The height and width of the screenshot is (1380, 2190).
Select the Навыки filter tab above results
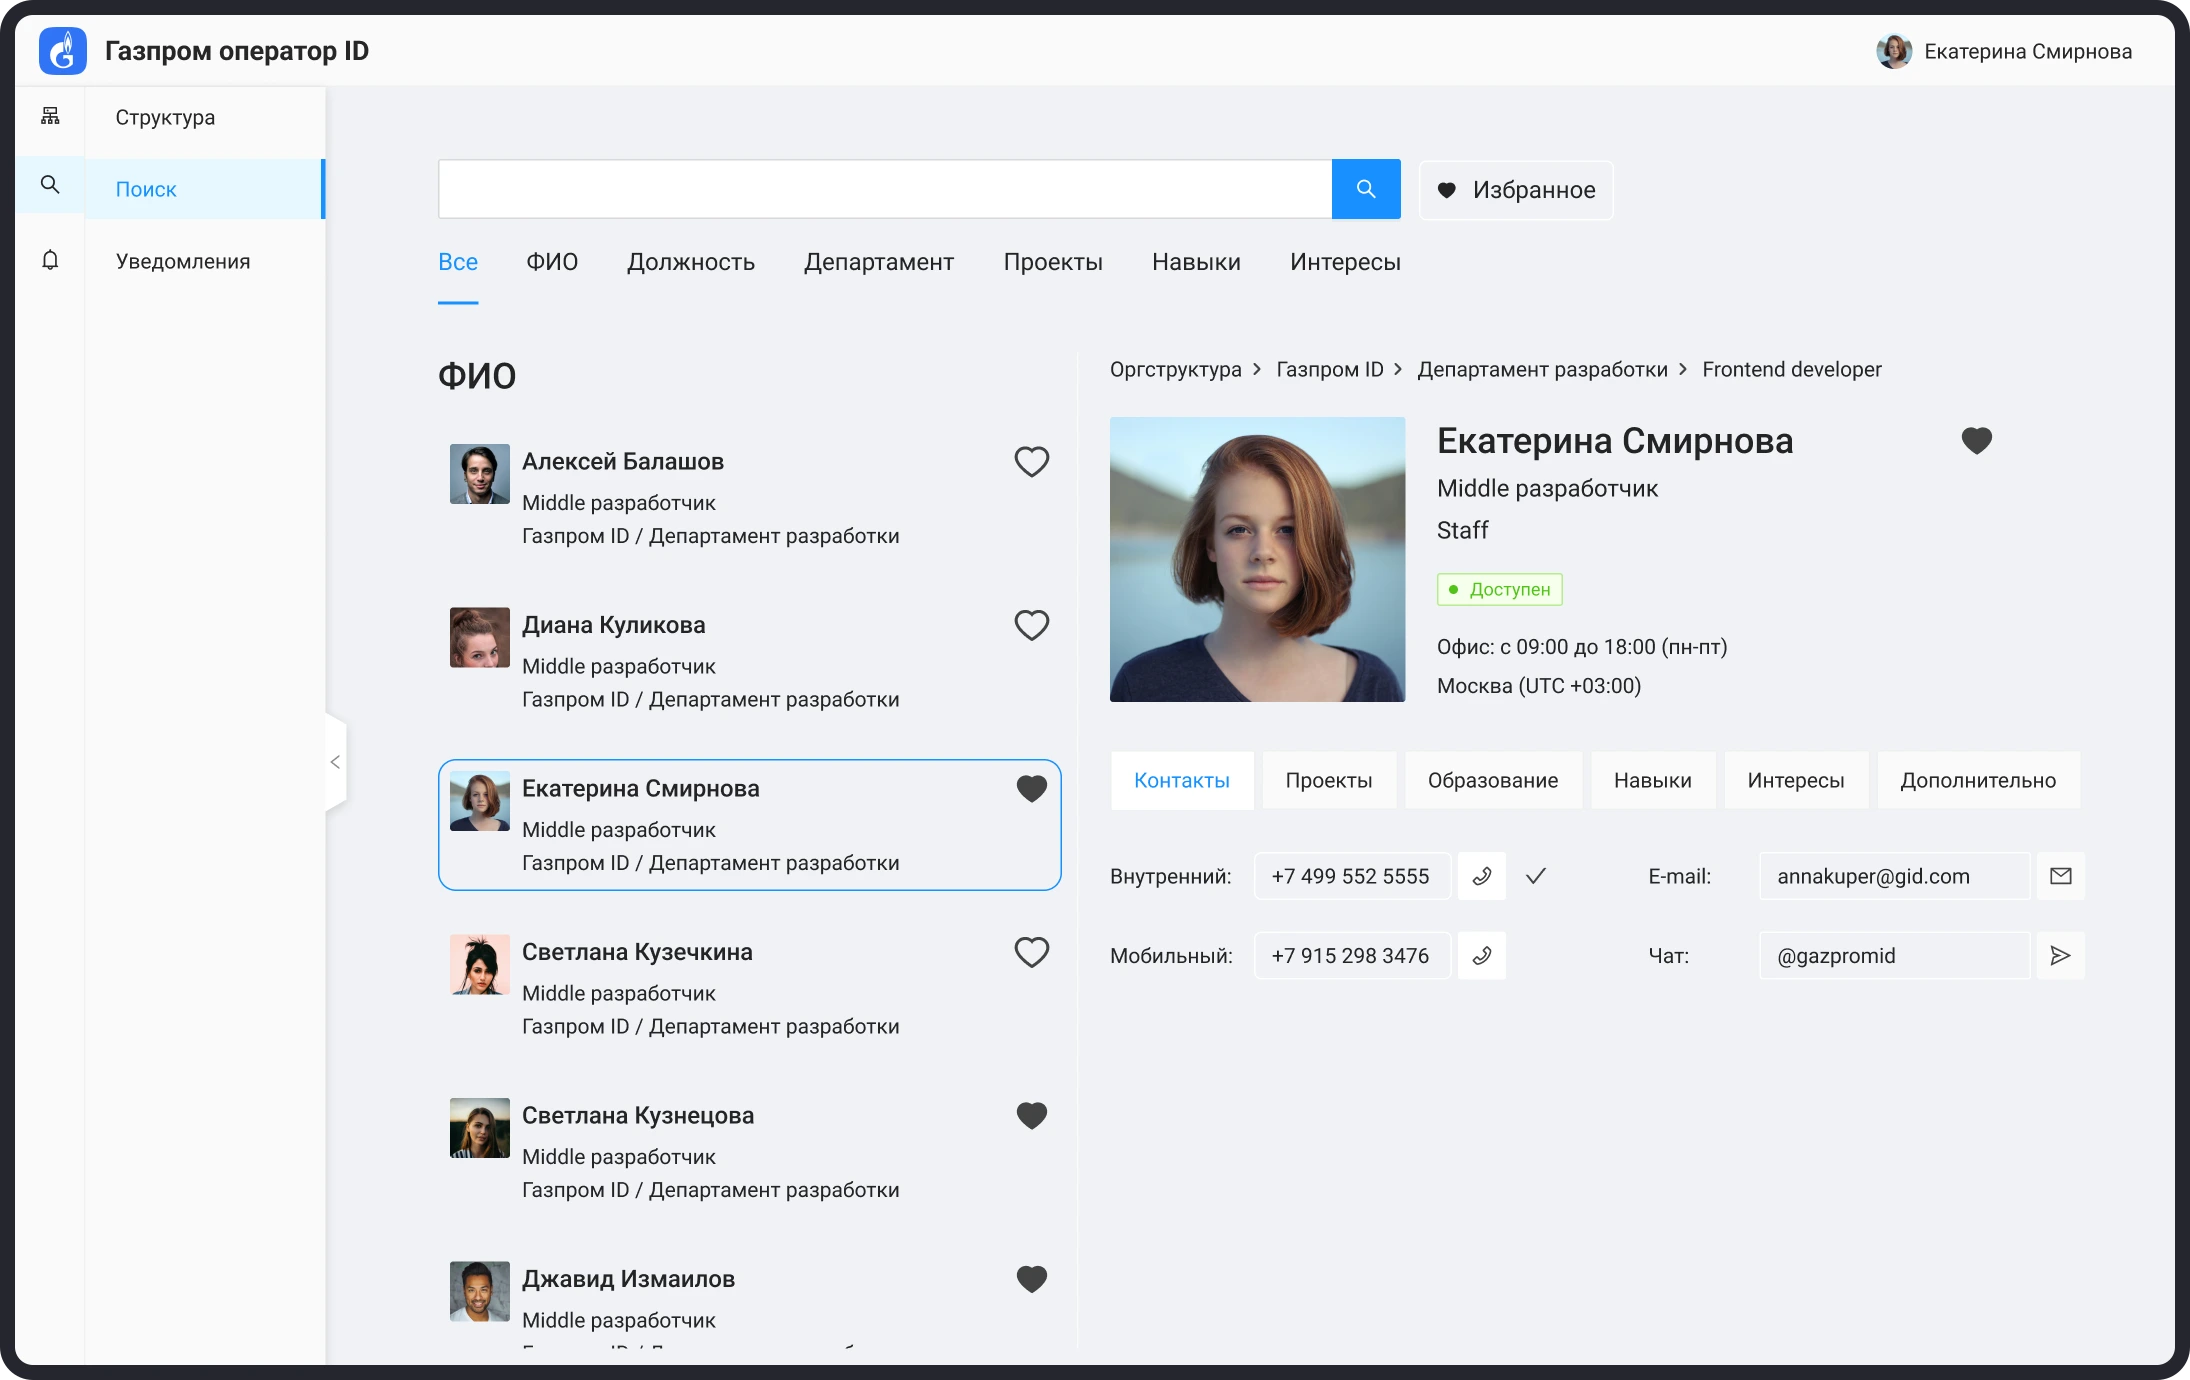click(x=1196, y=262)
